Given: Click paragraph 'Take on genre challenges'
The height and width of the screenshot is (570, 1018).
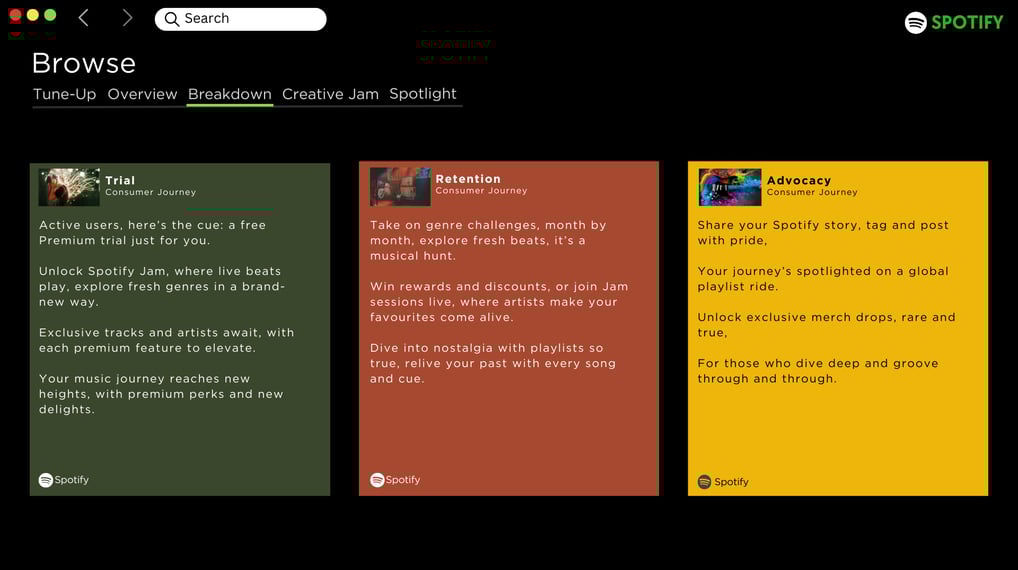Looking at the screenshot, I should (488, 240).
